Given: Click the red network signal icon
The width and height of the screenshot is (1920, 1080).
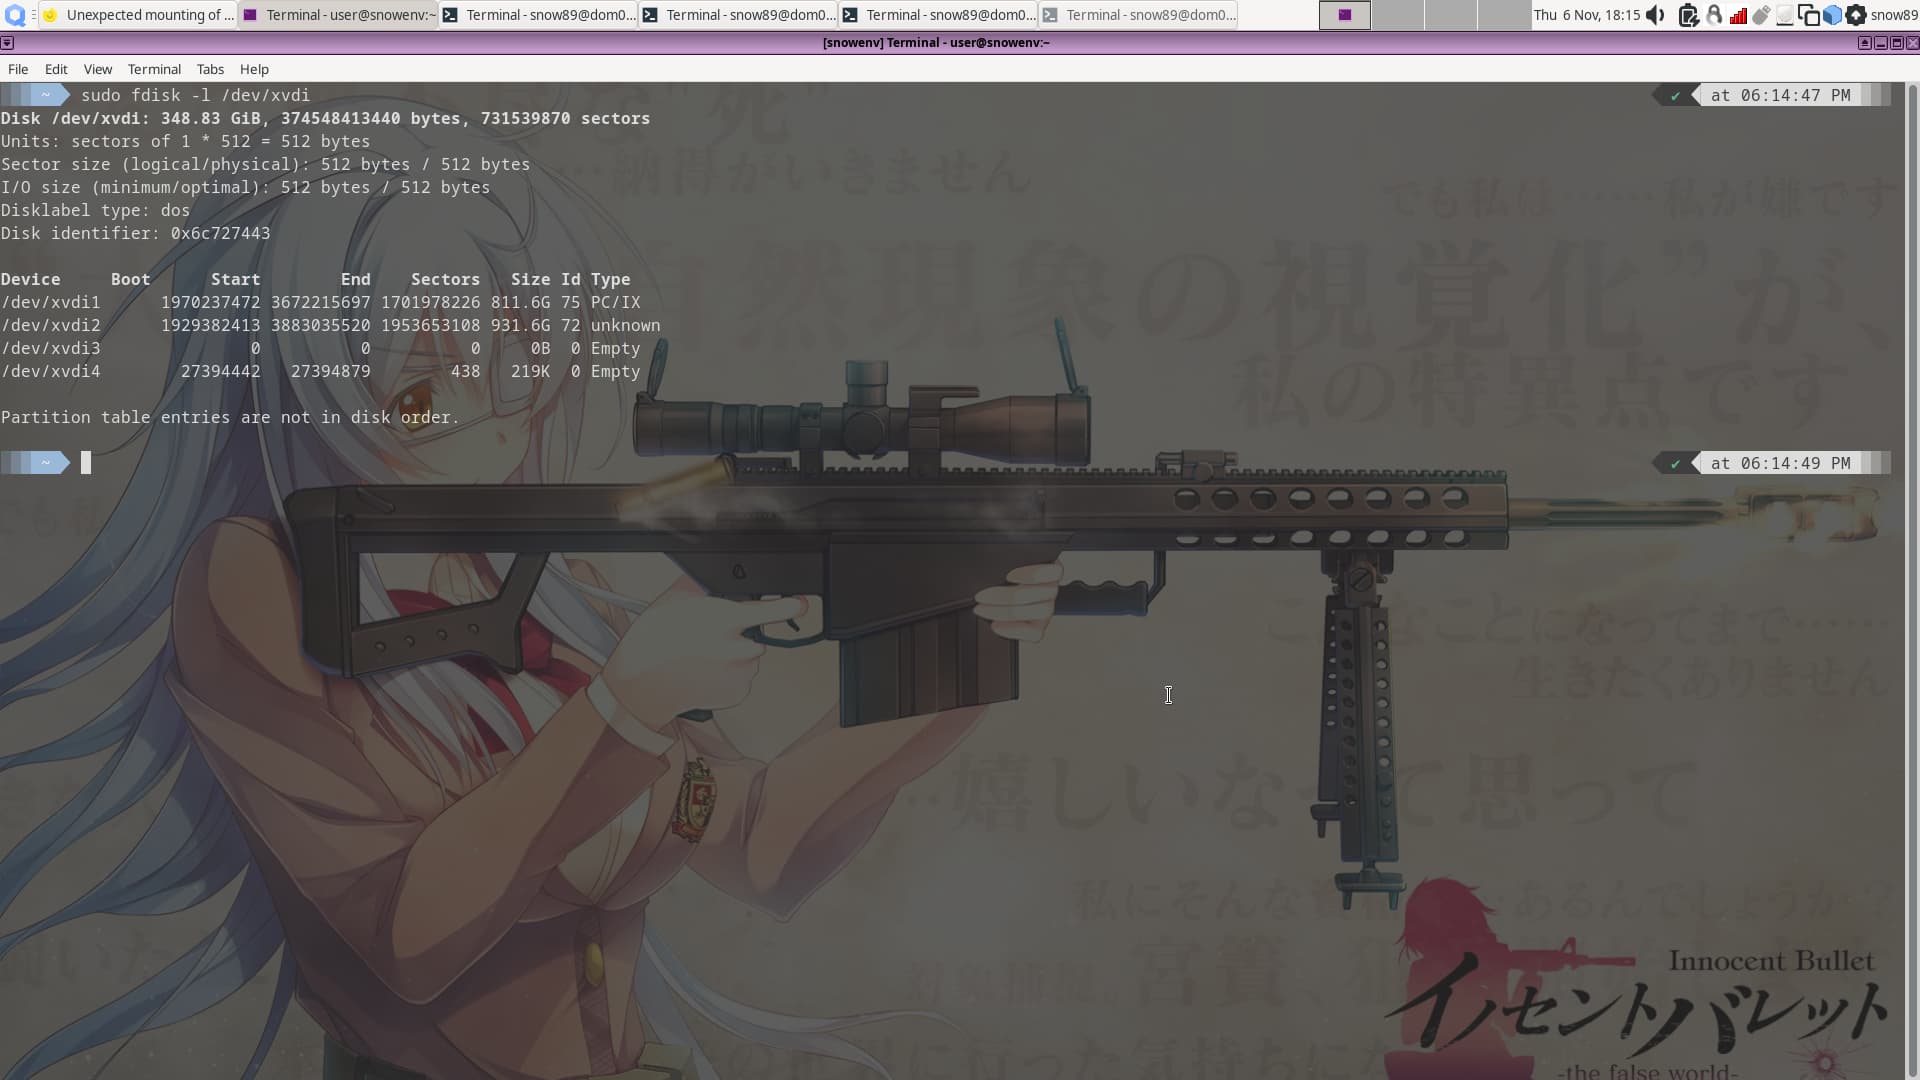Looking at the screenshot, I should [1738, 15].
